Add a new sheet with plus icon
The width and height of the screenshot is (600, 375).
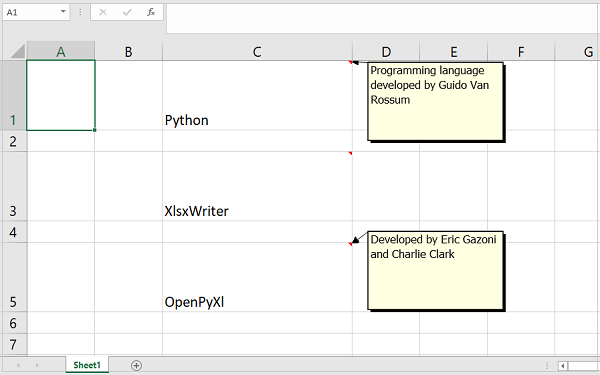[136, 365]
